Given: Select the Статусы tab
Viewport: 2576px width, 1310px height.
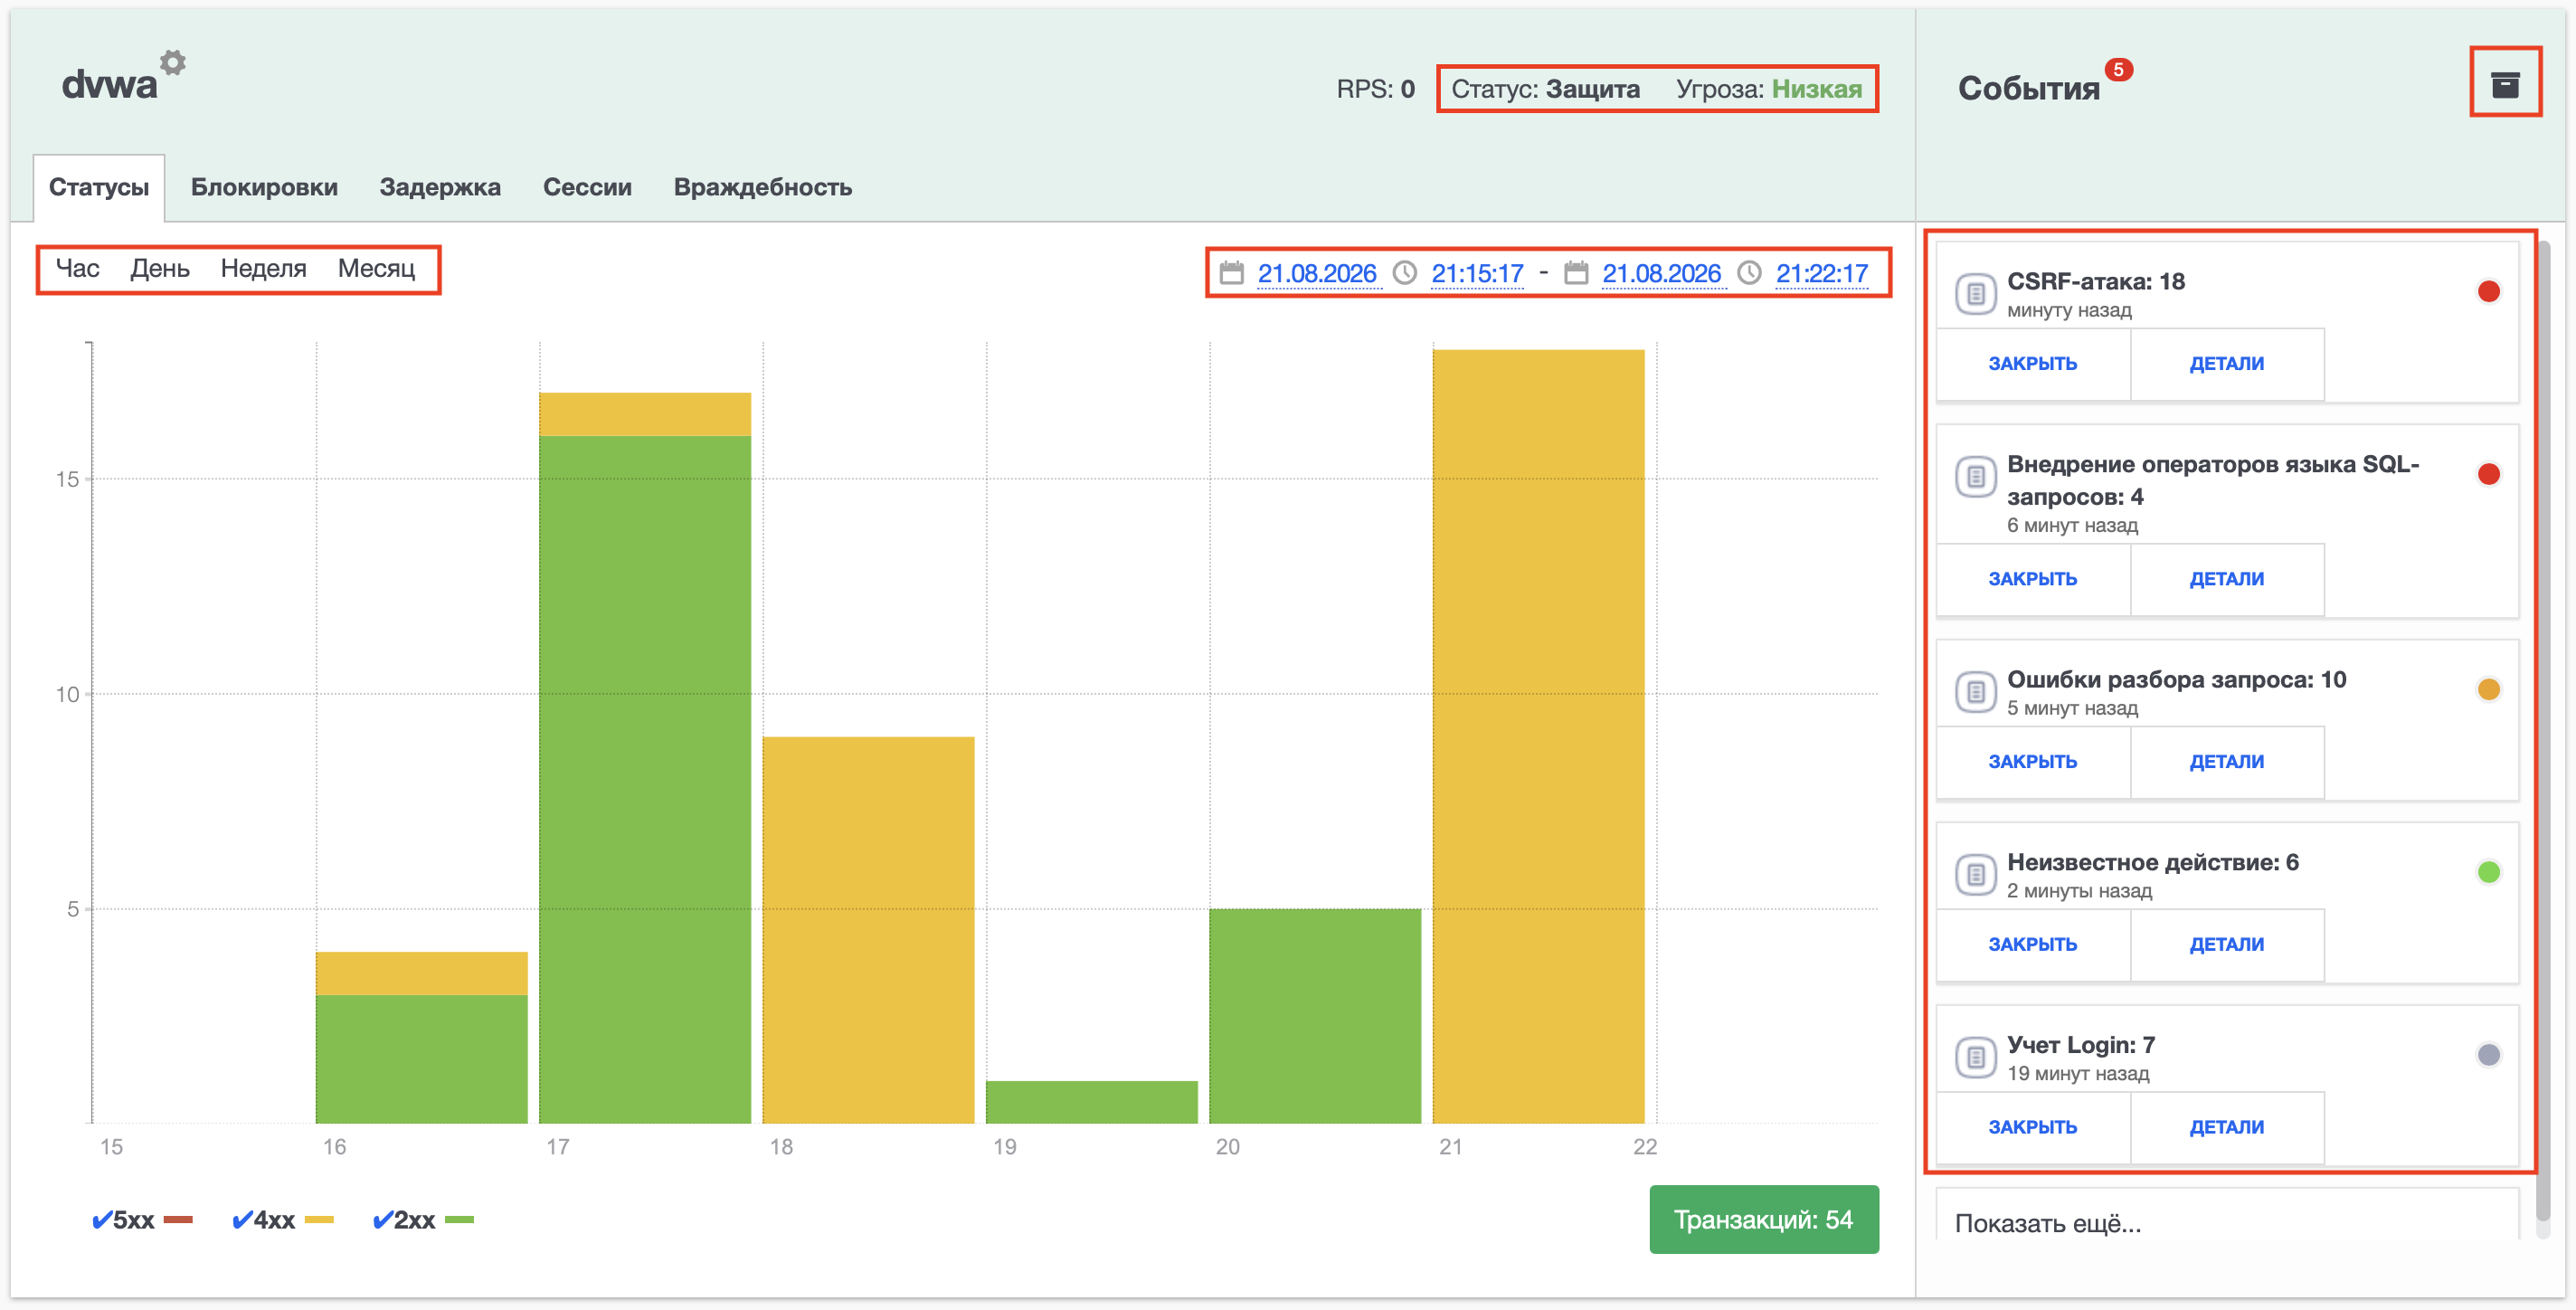Looking at the screenshot, I should pos(99,188).
